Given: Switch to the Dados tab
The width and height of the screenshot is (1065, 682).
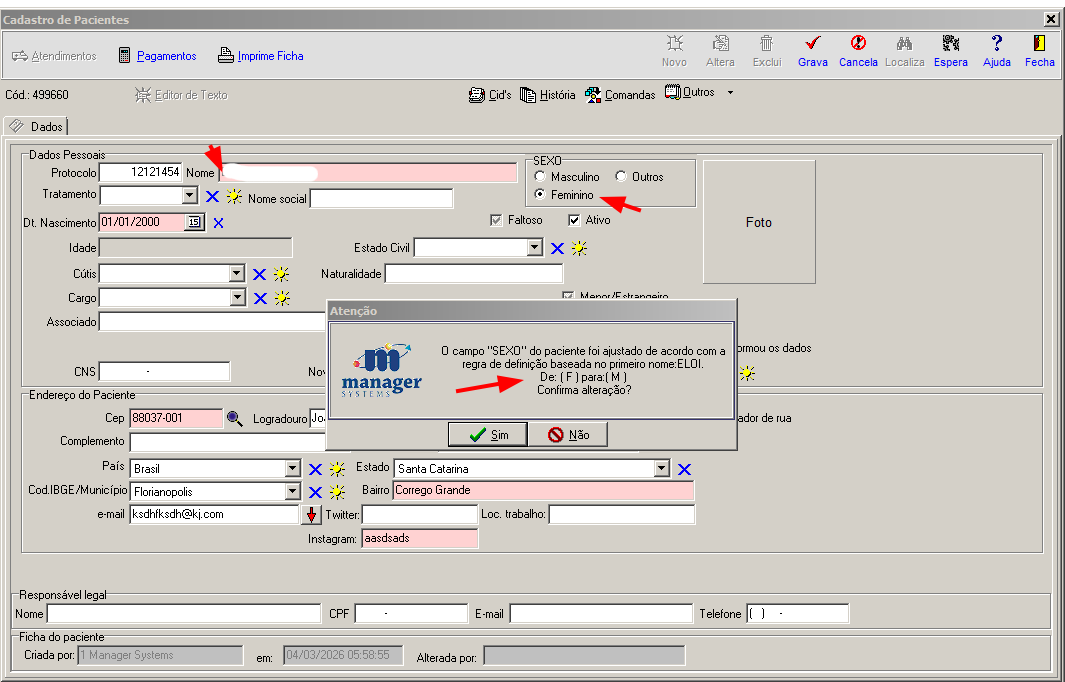Looking at the screenshot, I should point(36,127).
